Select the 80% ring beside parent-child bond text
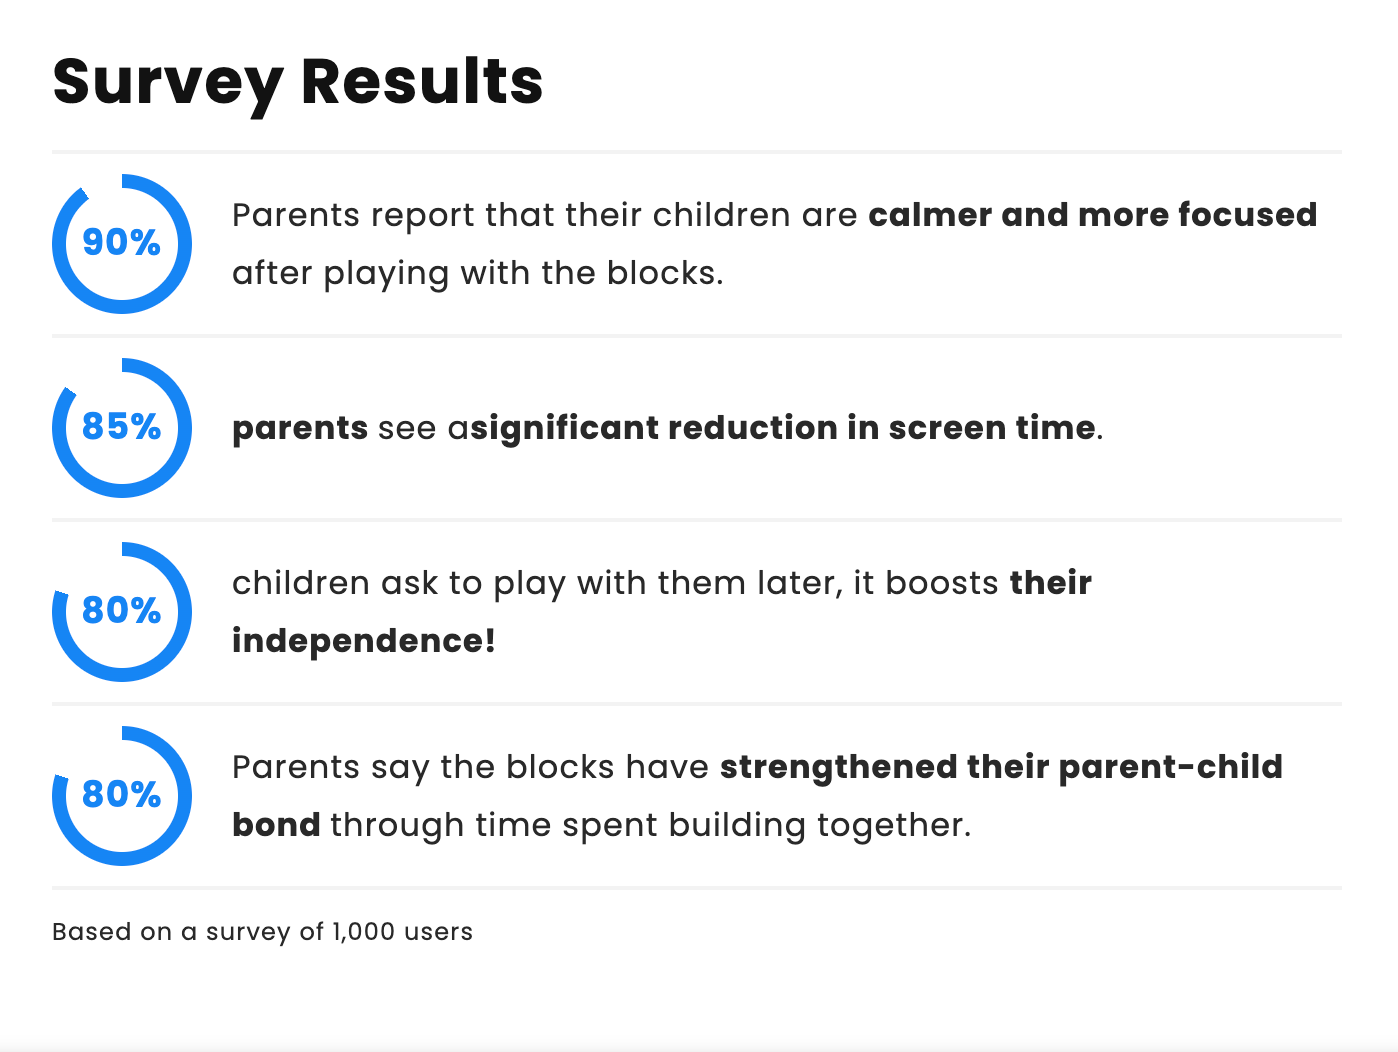The width and height of the screenshot is (1398, 1052). point(121,796)
